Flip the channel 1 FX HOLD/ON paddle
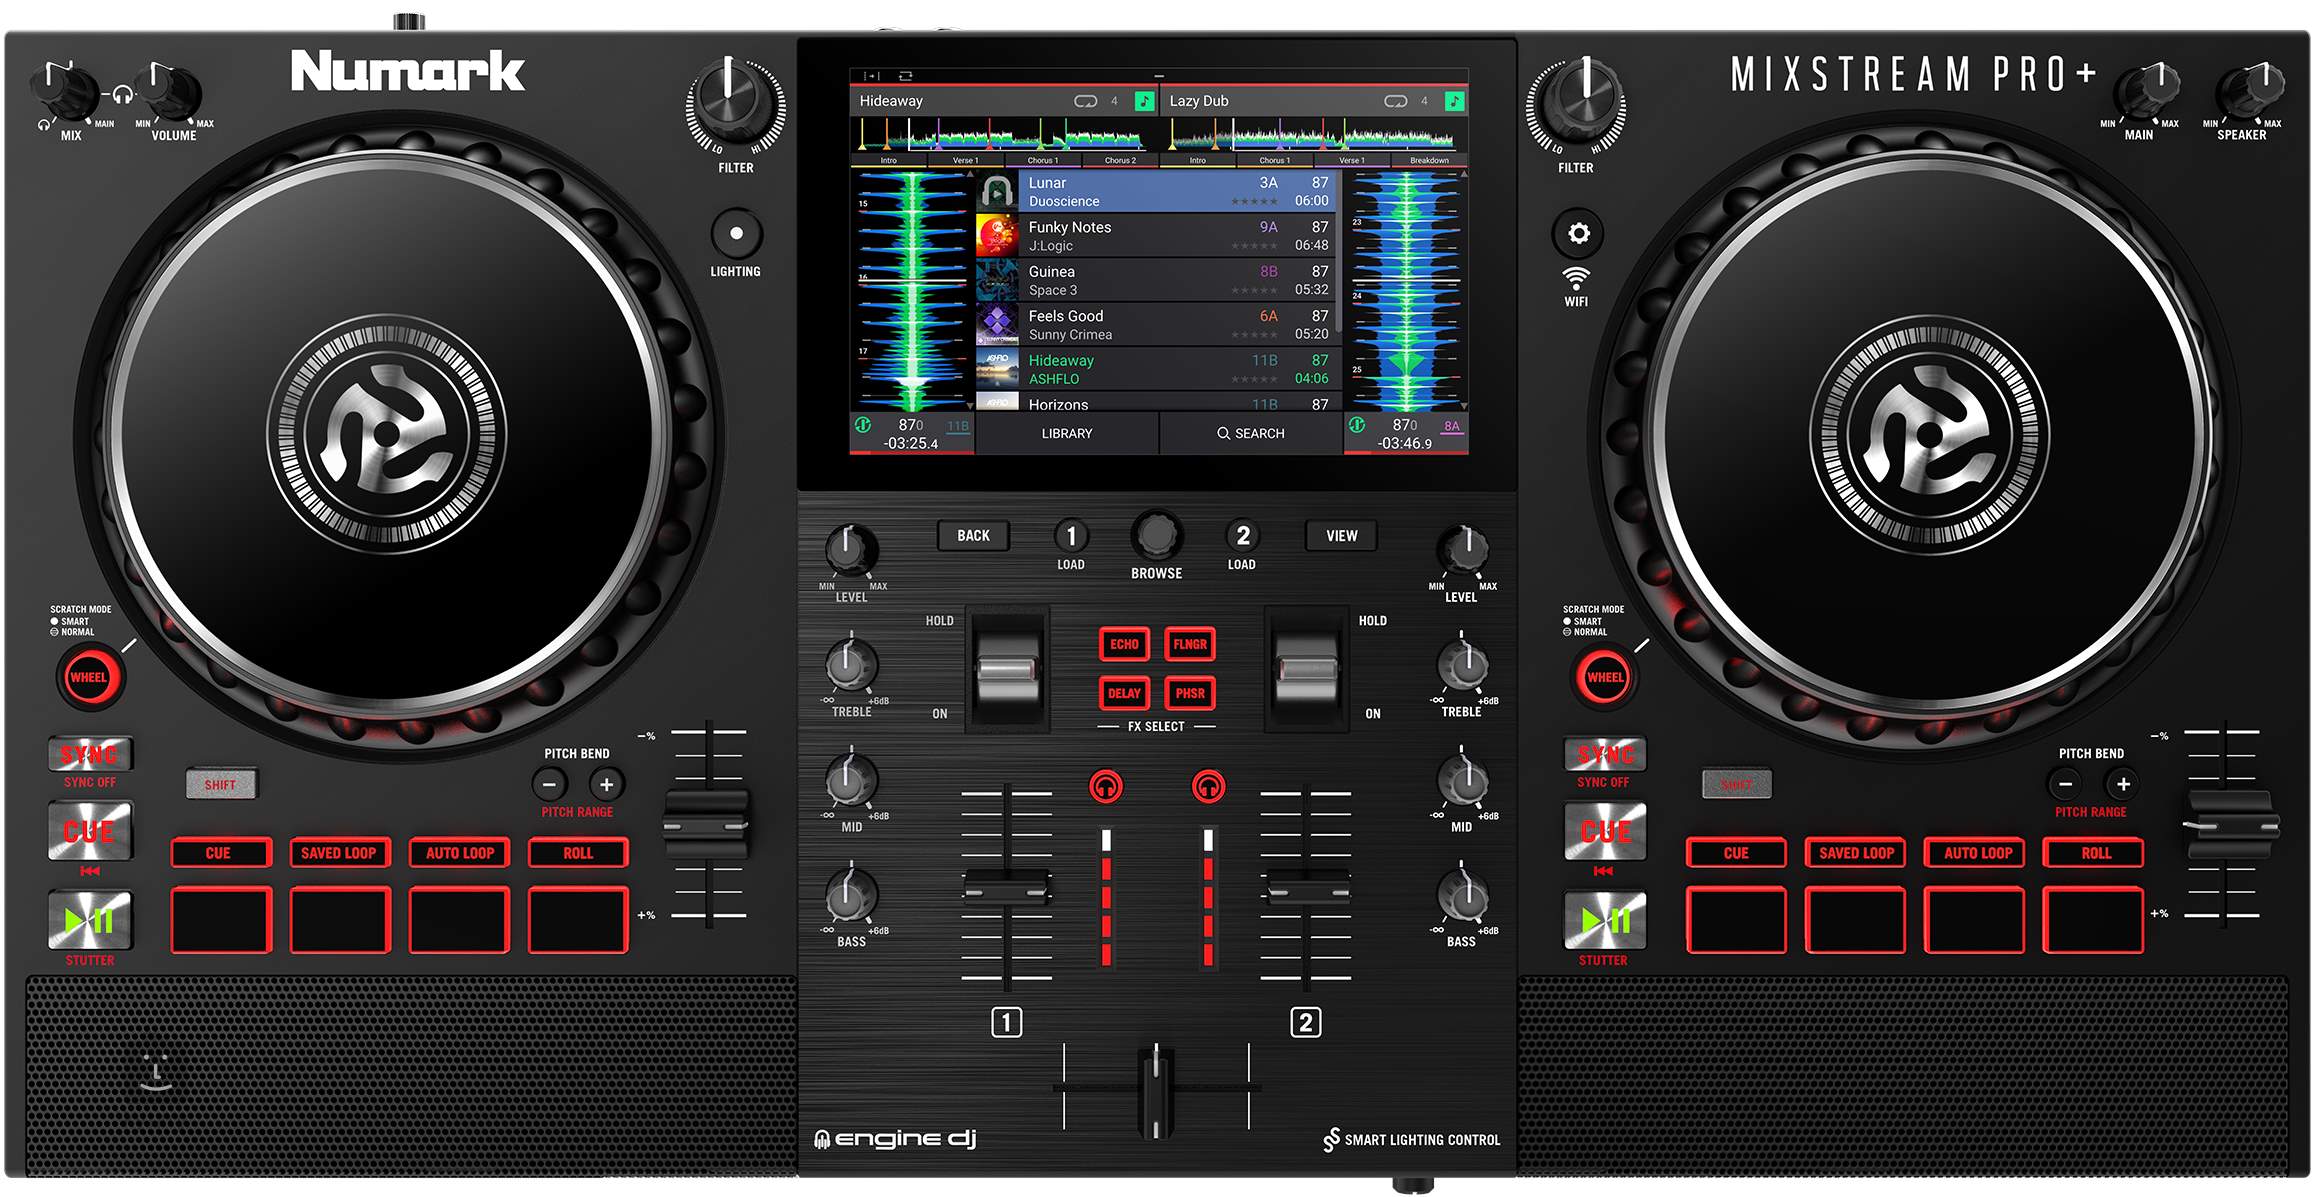Image resolution: width=2322 pixels, height=1197 pixels. pos(1007,669)
